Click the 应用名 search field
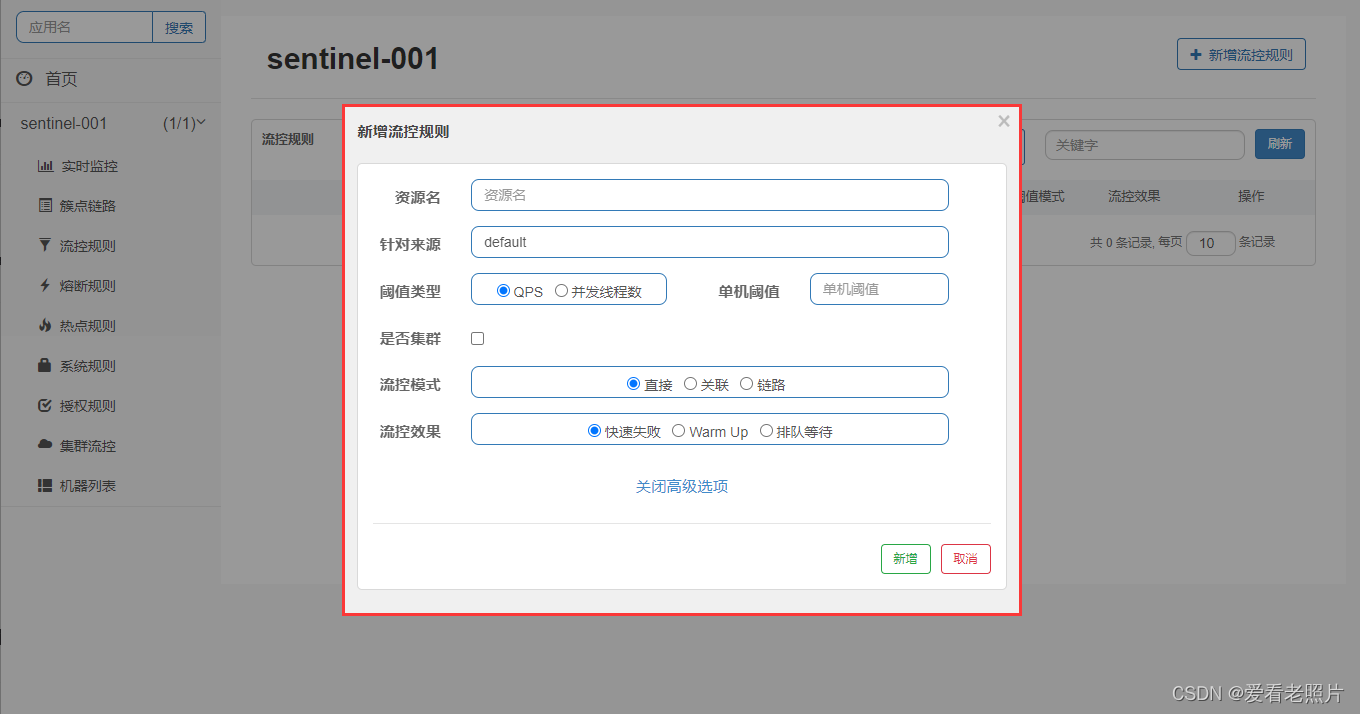1360x714 pixels. tap(85, 28)
